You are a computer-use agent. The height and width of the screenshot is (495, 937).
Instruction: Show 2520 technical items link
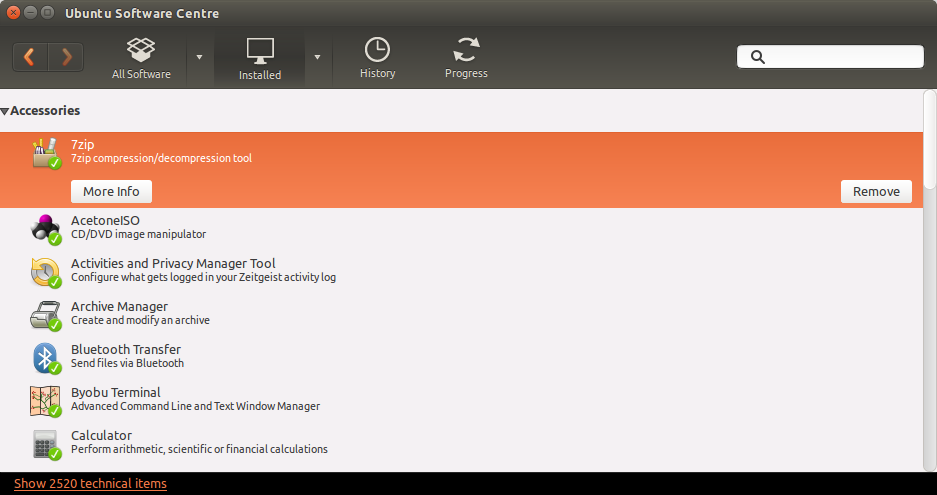click(90, 484)
